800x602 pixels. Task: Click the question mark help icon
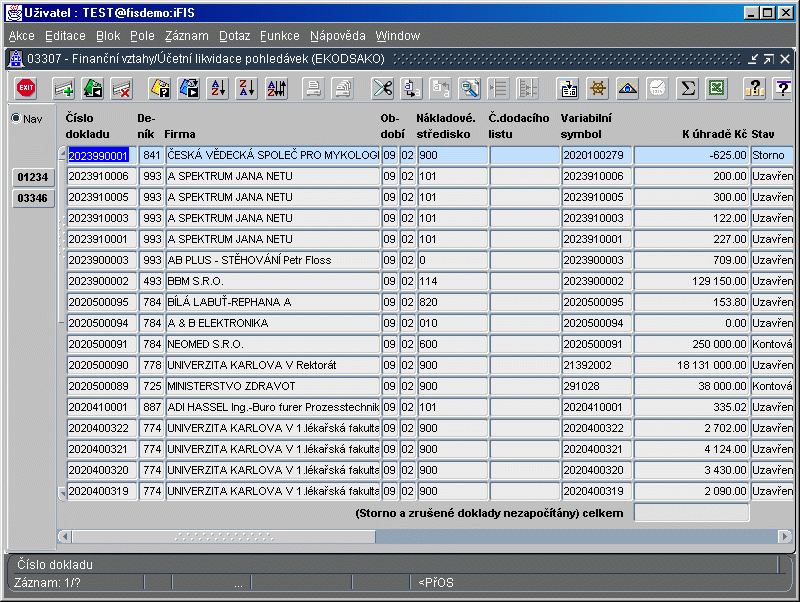point(755,89)
